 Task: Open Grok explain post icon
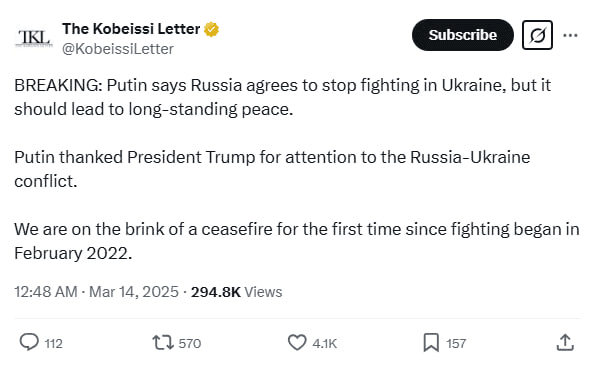point(537,35)
